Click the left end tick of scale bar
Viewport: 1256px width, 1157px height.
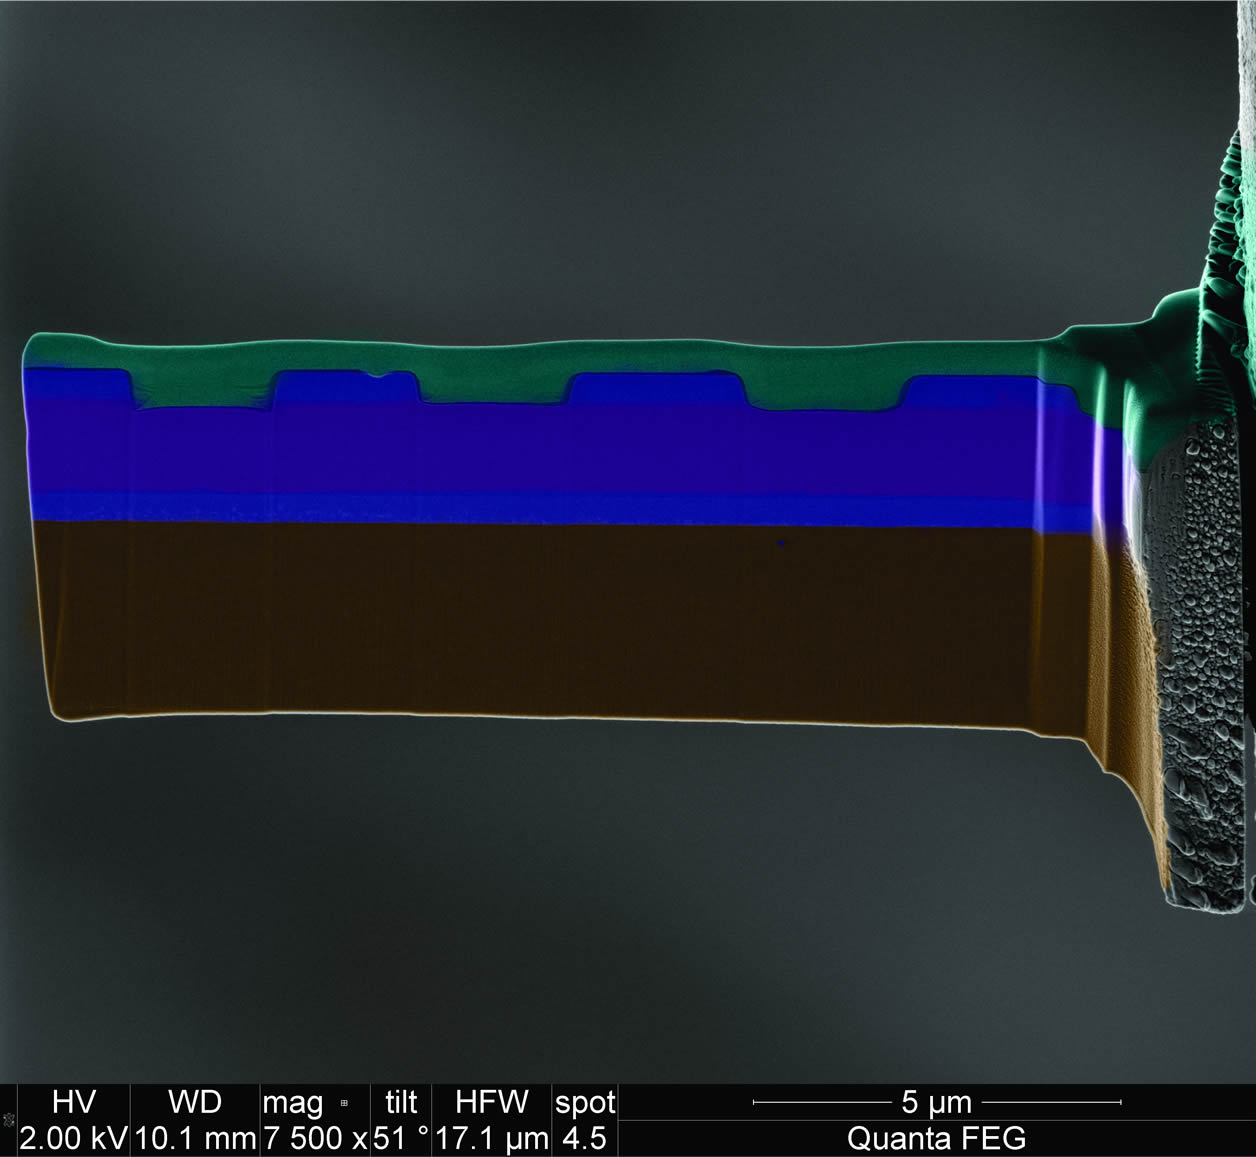pos(753,1102)
